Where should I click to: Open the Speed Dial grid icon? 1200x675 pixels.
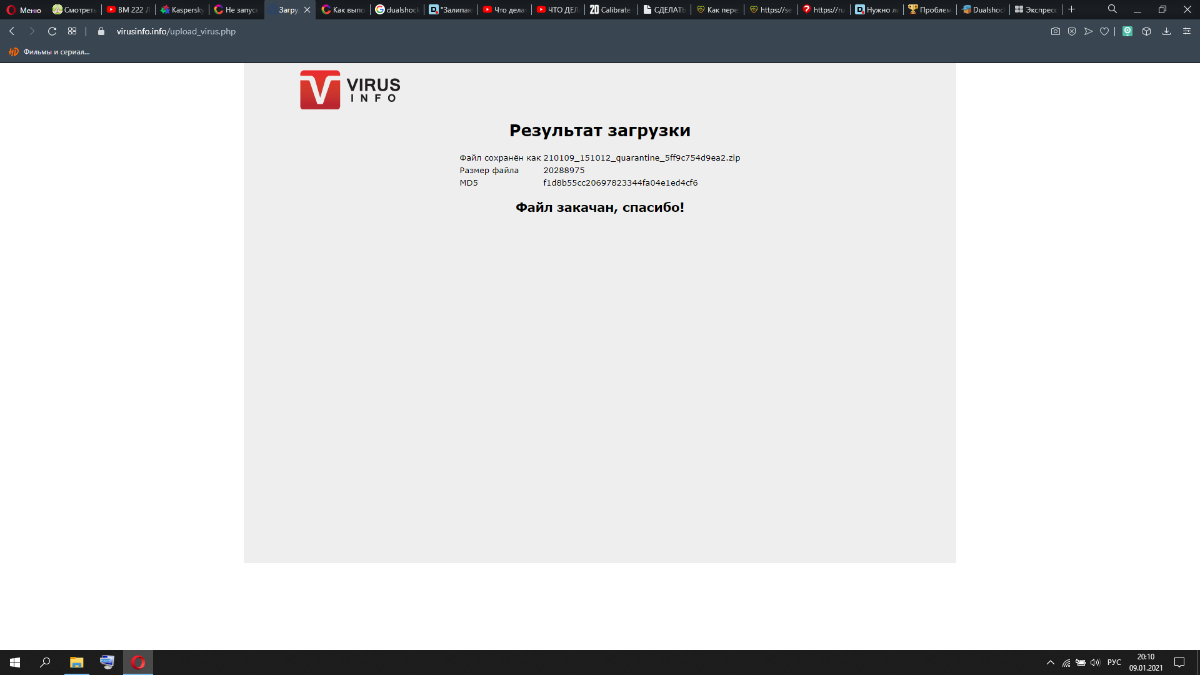(x=72, y=31)
